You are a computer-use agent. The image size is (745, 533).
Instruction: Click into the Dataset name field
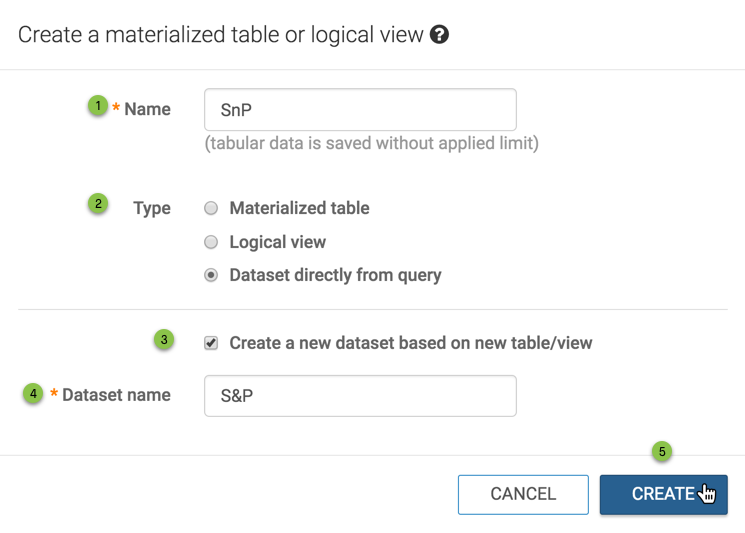tap(360, 396)
